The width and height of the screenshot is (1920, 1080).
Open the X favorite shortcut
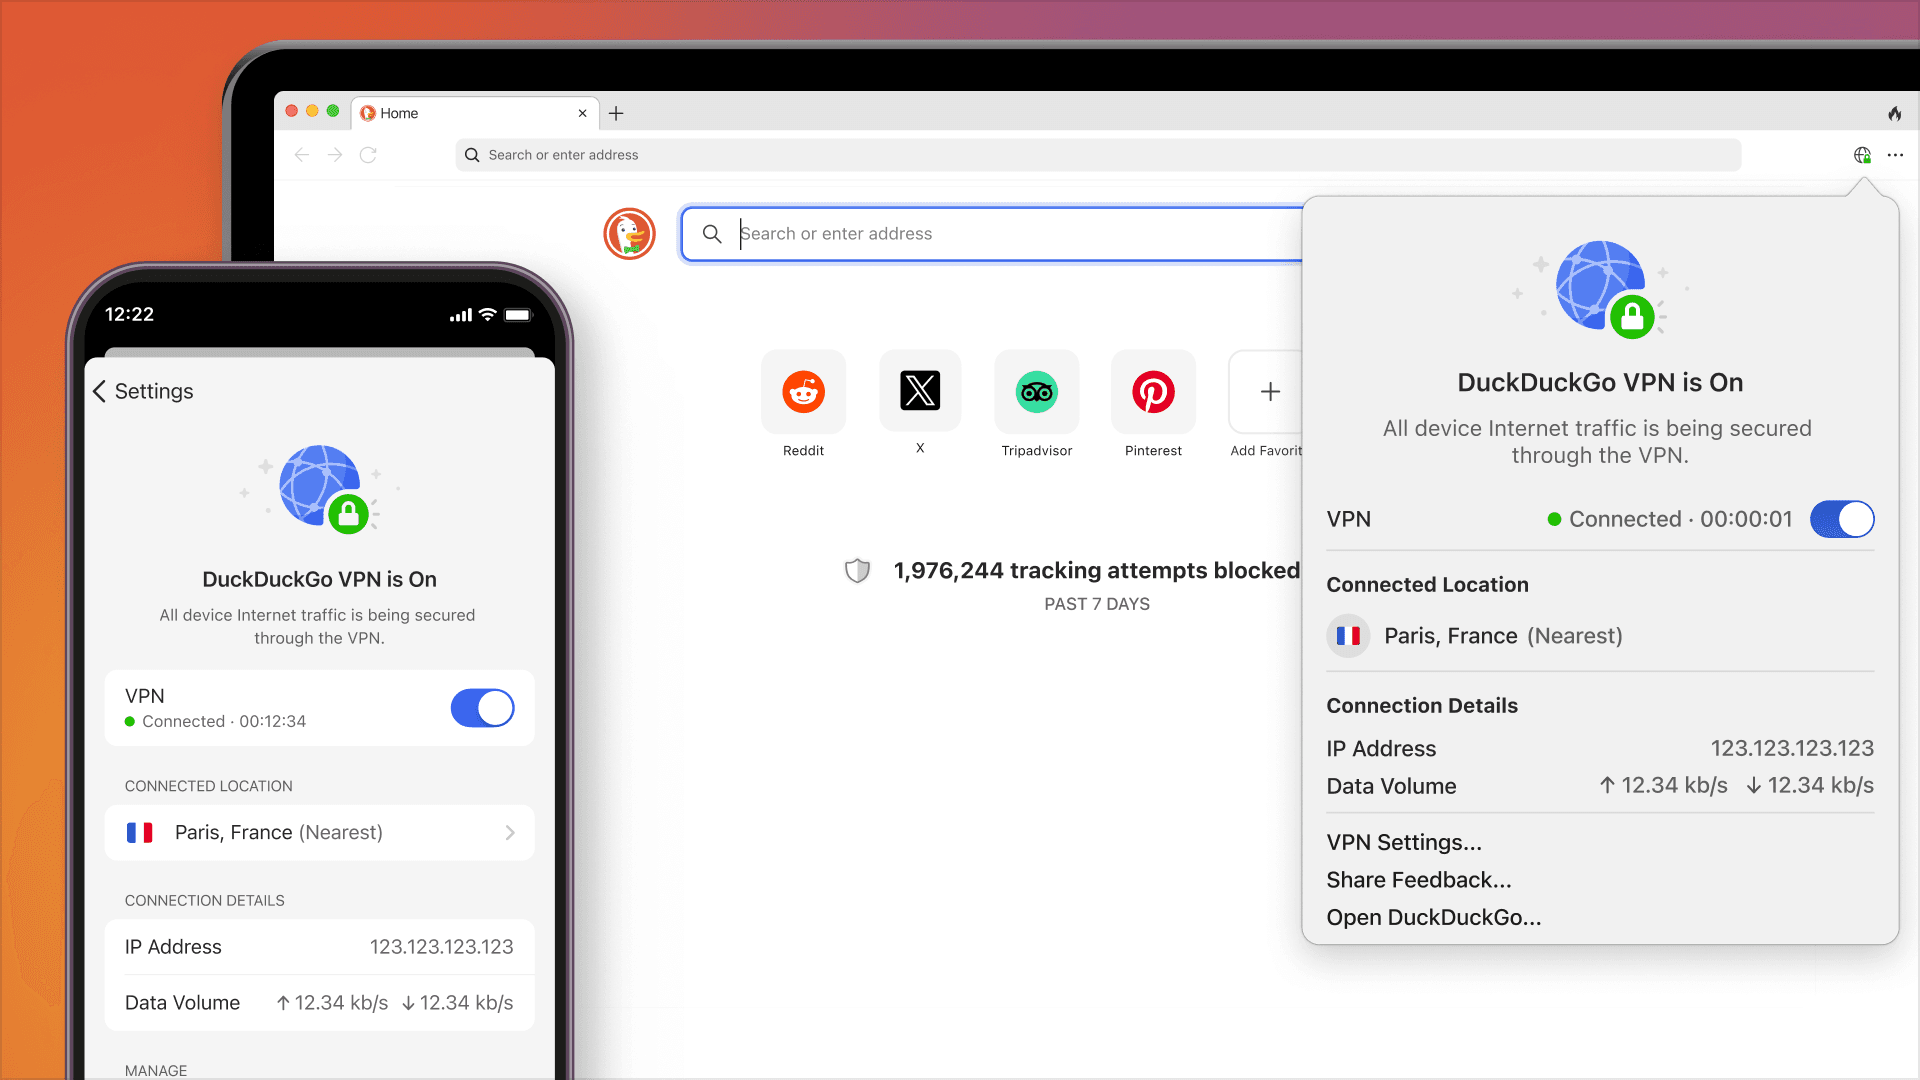click(x=920, y=391)
